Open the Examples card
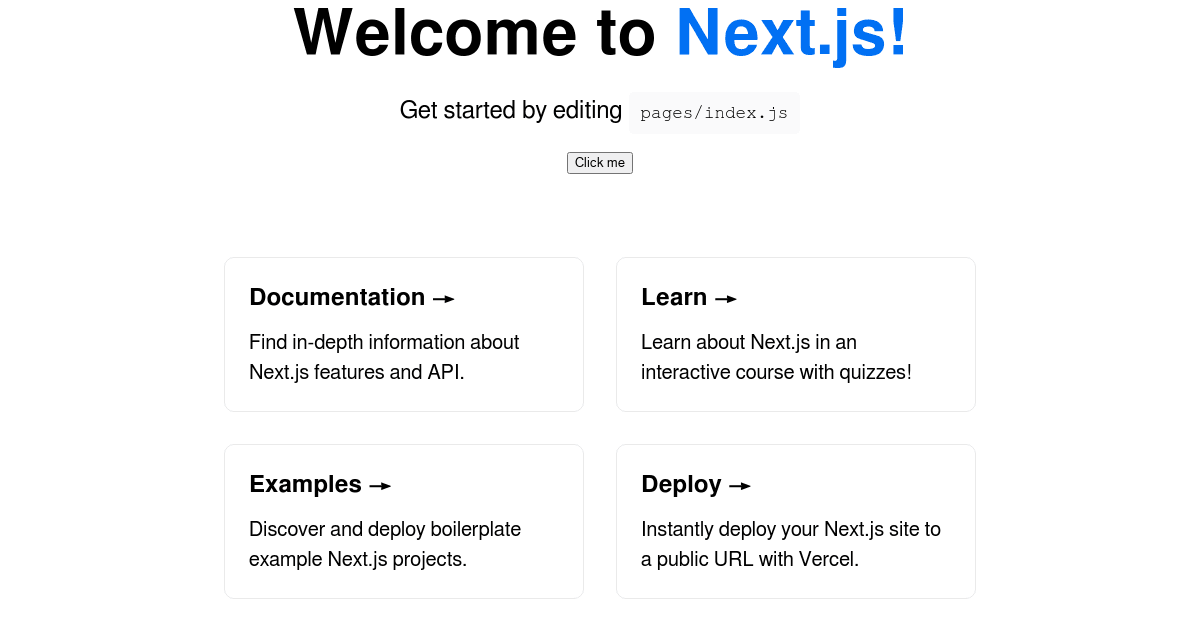1200x630 pixels. (403, 521)
